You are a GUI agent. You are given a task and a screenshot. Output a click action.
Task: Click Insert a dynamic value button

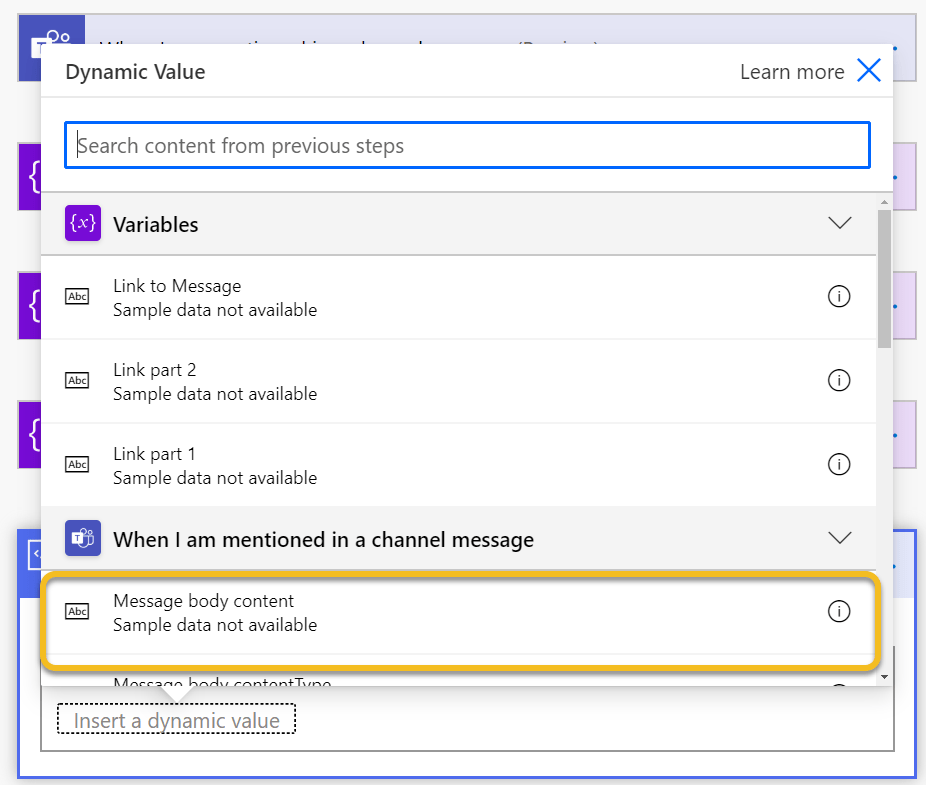click(177, 721)
